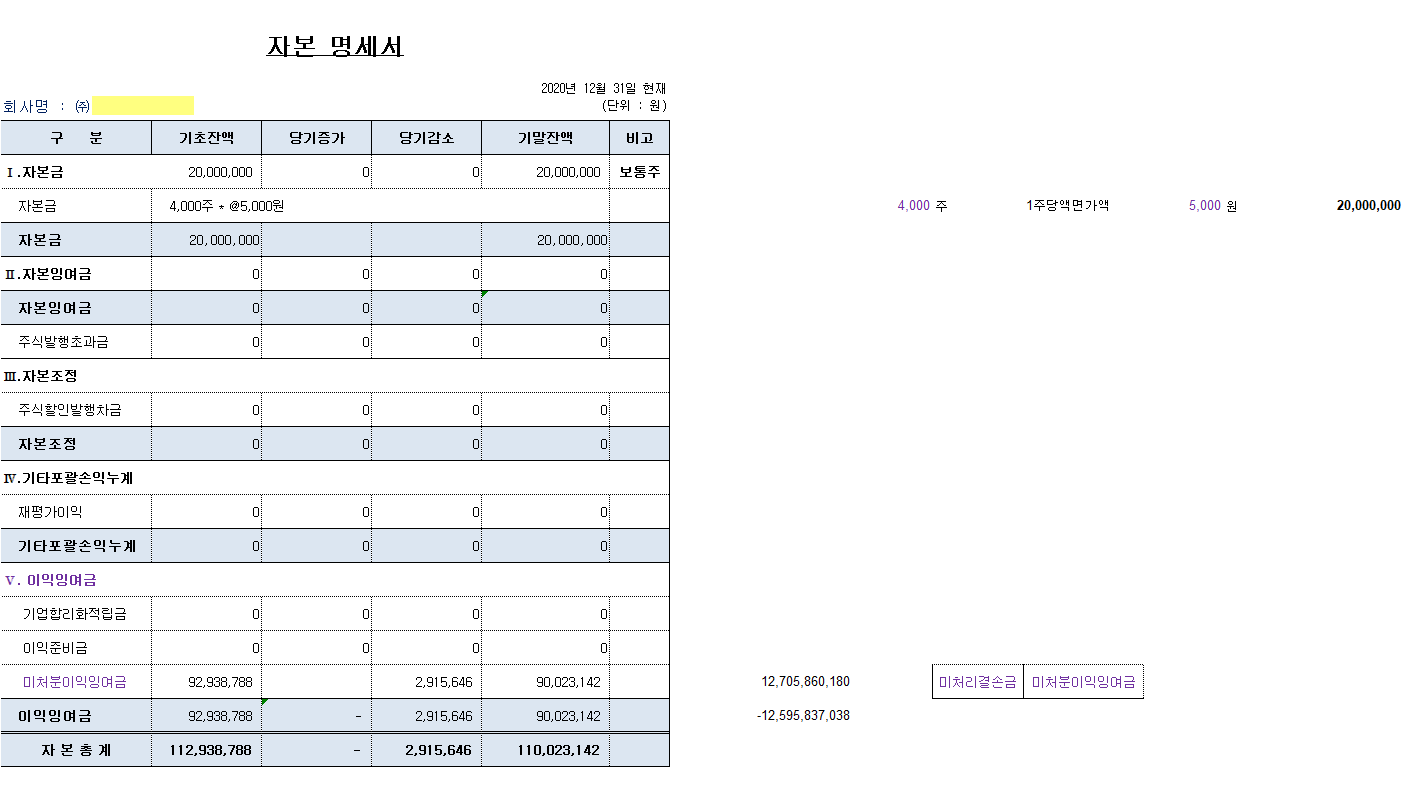The width and height of the screenshot is (1408, 797).
Task: Select the bold "2,915,646" in the 자본총계 row
Action: pos(438,750)
